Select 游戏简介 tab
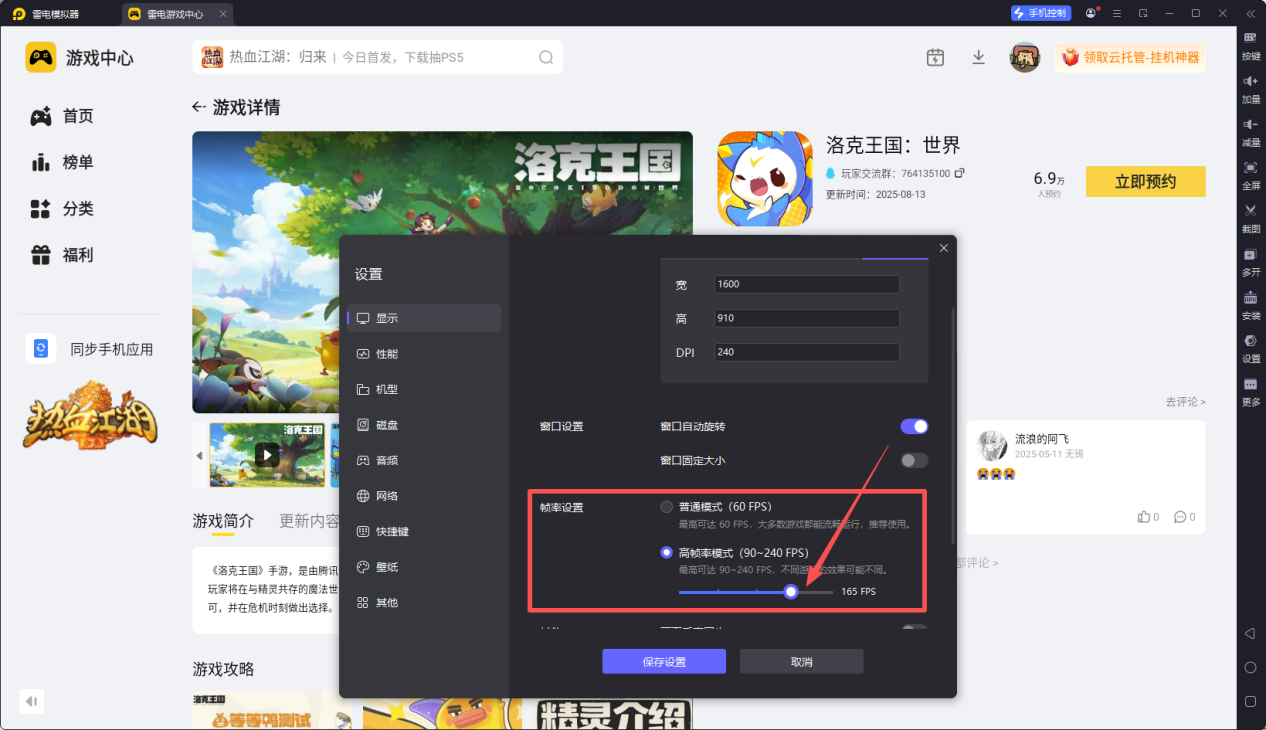This screenshot has height=730, width=1266. pyautogui.click(x=223, y=521)
